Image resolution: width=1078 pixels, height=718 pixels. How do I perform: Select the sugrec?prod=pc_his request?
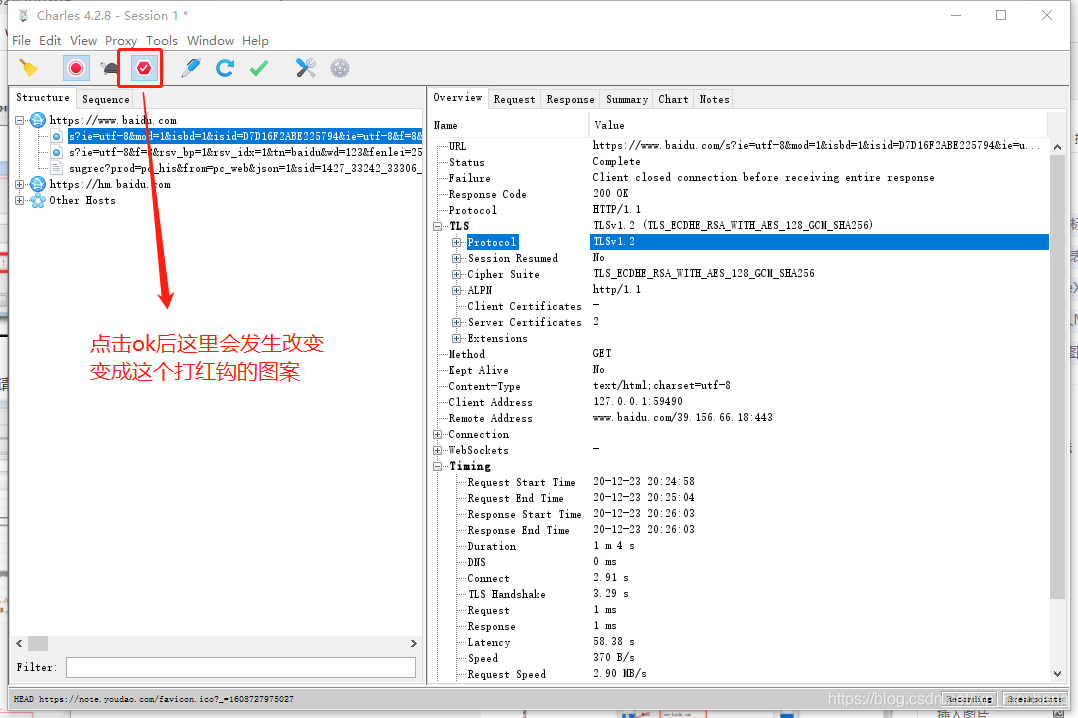245,168
